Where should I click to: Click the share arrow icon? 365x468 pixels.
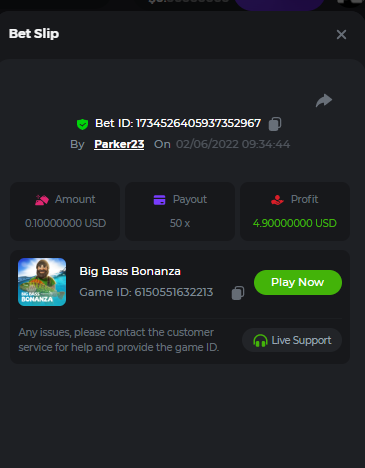324,100
